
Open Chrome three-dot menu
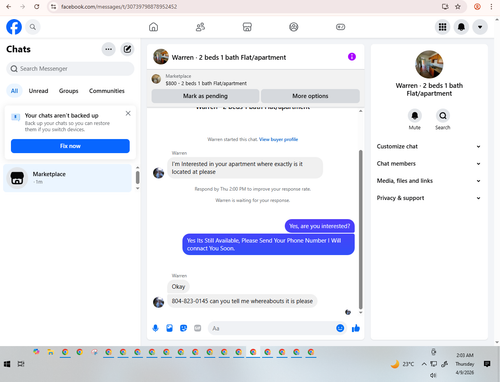coord(491,7)
